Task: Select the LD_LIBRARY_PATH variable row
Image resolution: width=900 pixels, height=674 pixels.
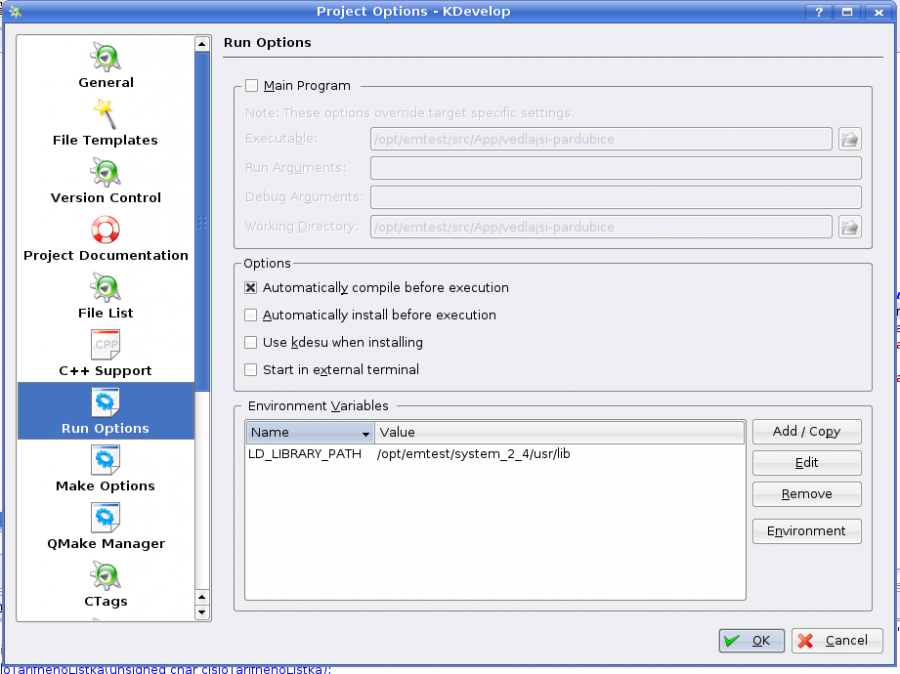Action: 304,454
